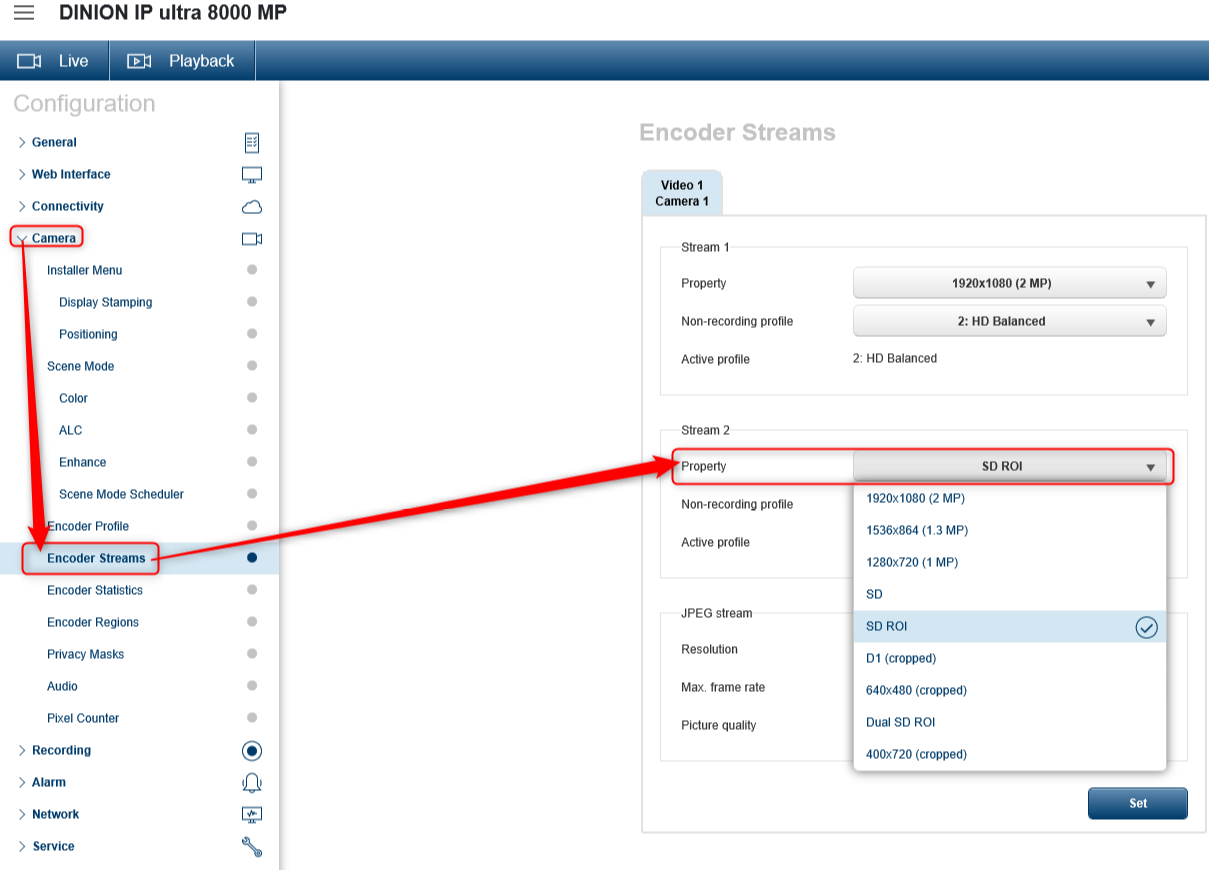Viewport: 1209px width, 877px height.
Task: Open Display Stamping page
Action: point(106,302)
